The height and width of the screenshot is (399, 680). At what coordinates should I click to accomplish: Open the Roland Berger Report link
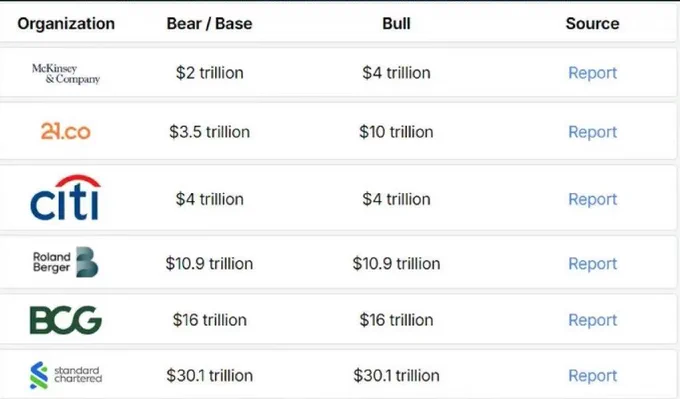tap(592, 264)
